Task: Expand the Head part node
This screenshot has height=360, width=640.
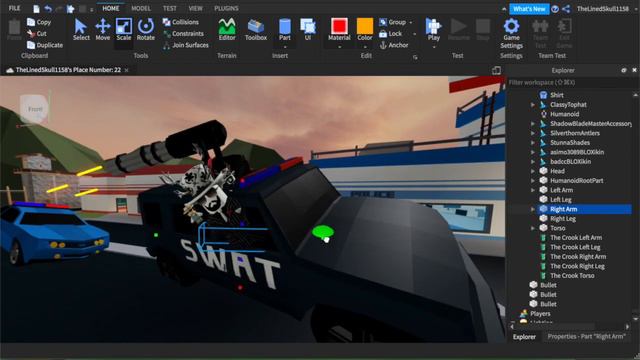Action: (x=533, y=171)
